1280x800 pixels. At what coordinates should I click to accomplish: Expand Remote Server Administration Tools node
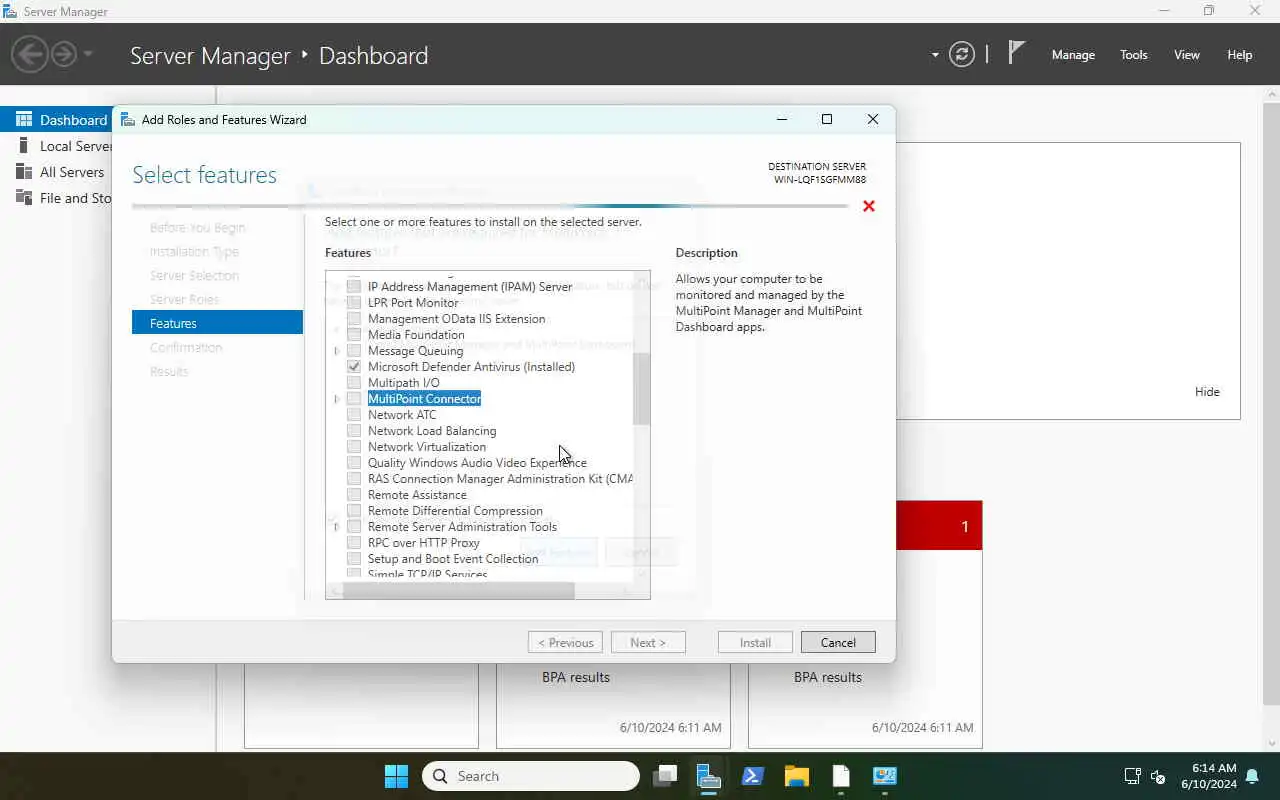coord(337,527)
